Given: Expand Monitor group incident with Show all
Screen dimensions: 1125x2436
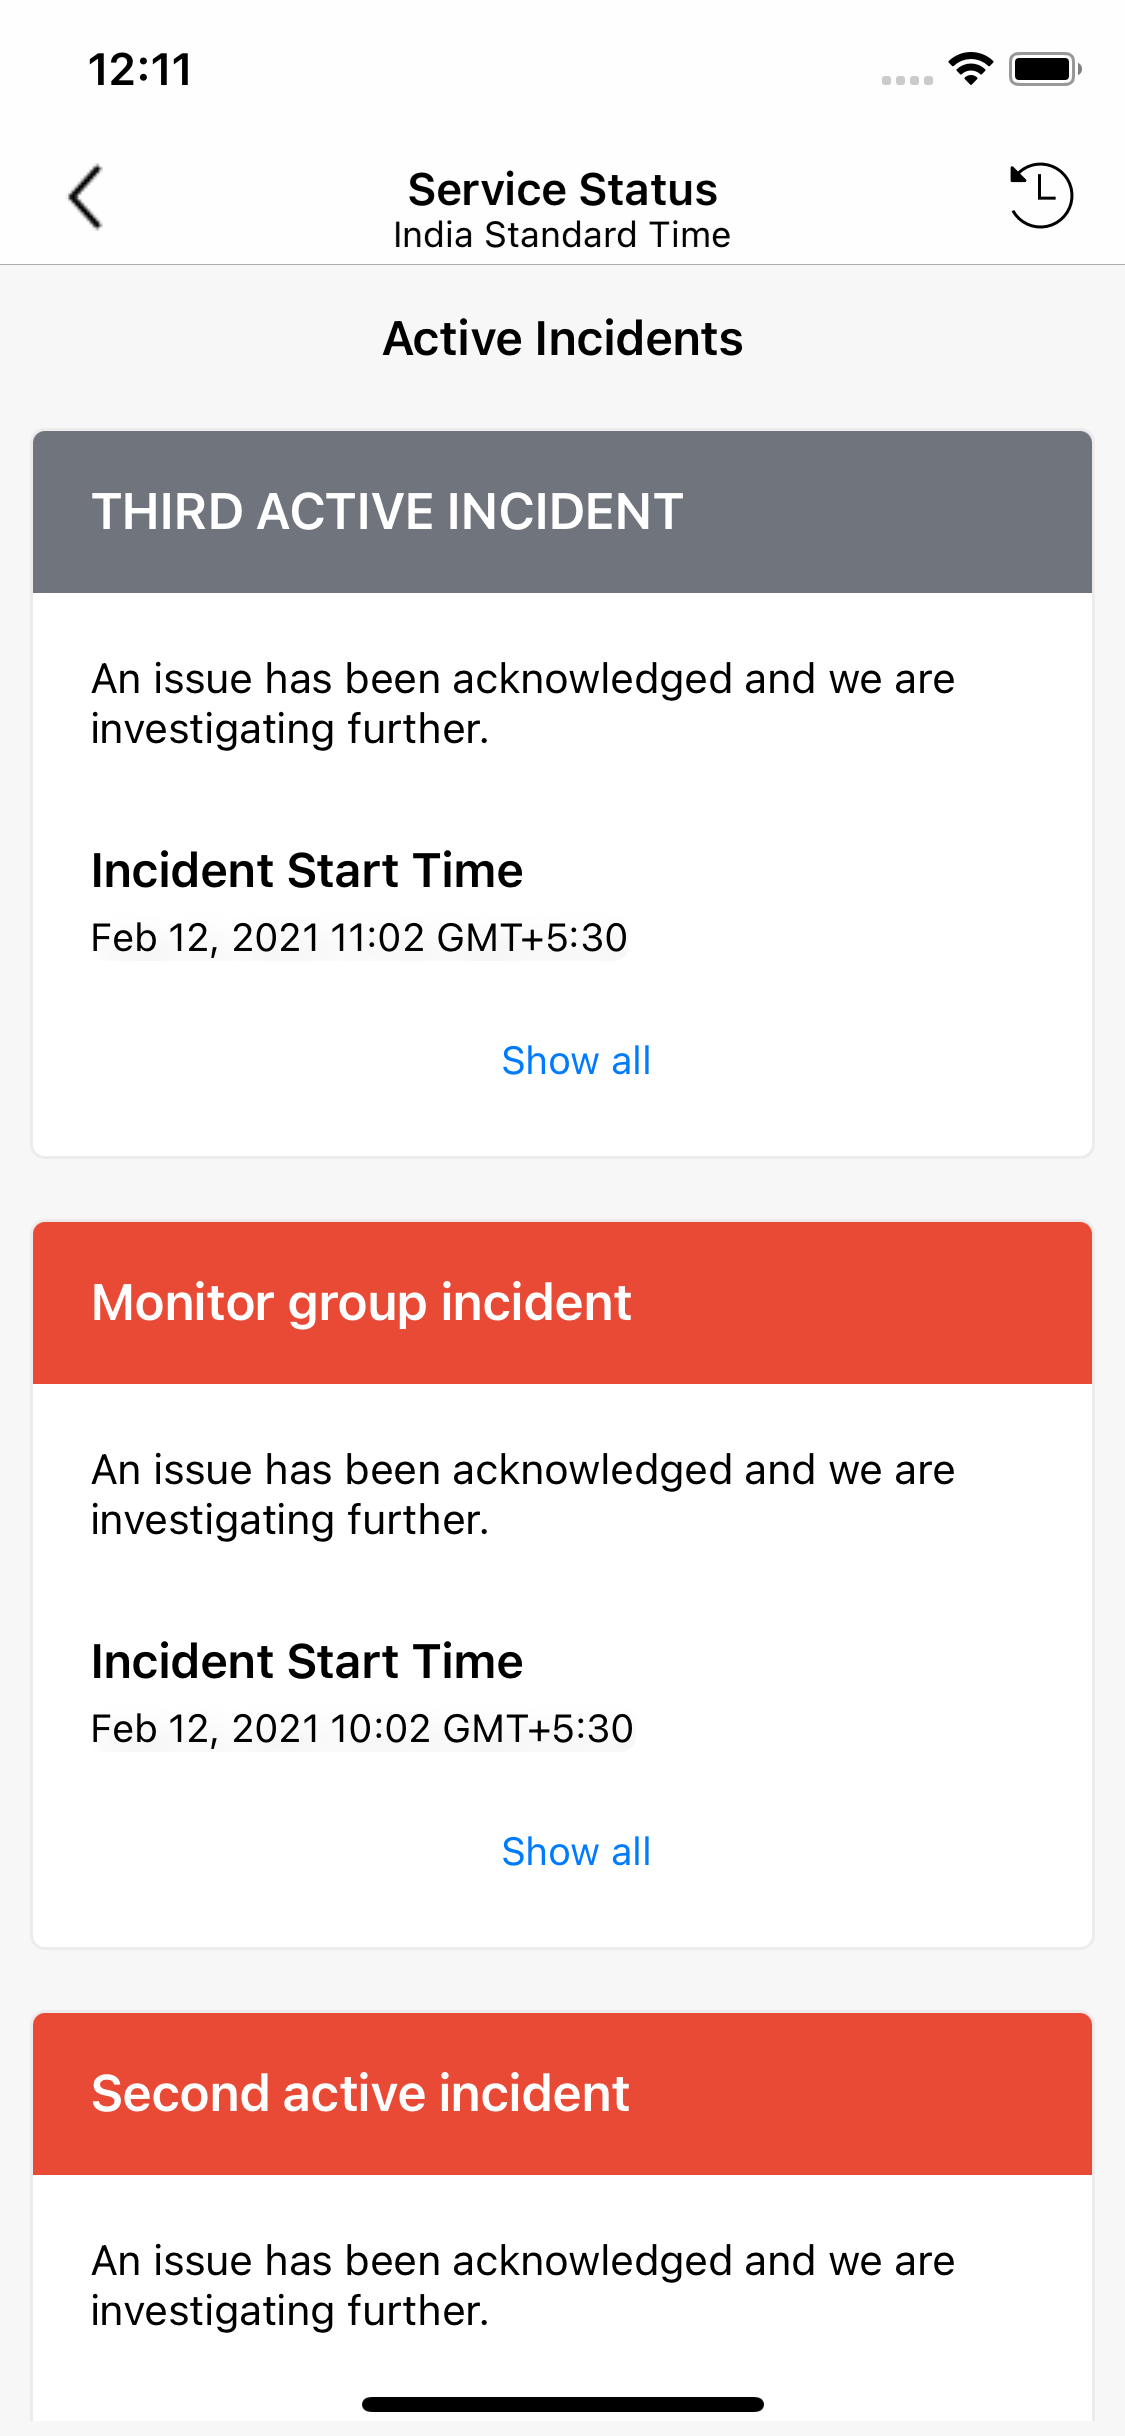Looking at the screenshot, I should [576, 1852].
